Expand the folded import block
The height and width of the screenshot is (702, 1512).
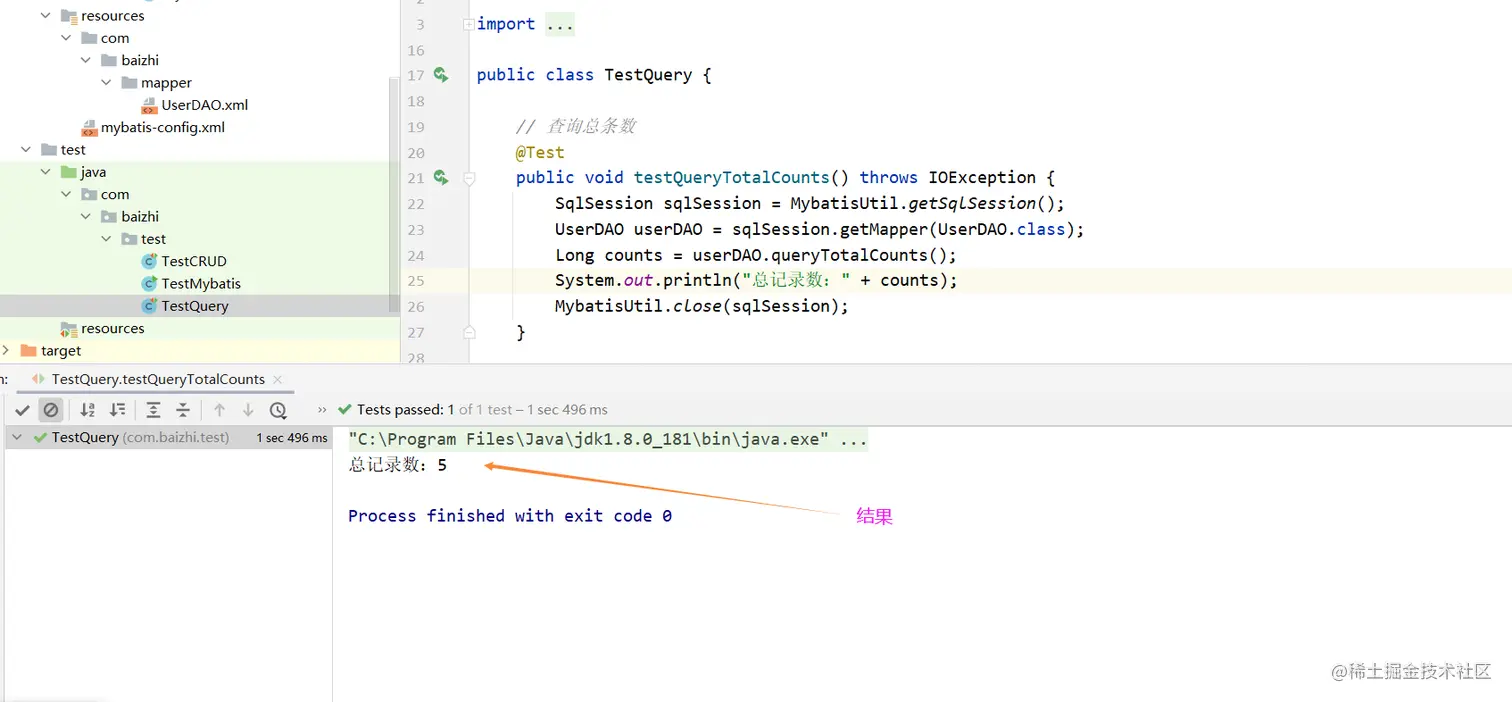pyautogui.click(x=468, y=25)
